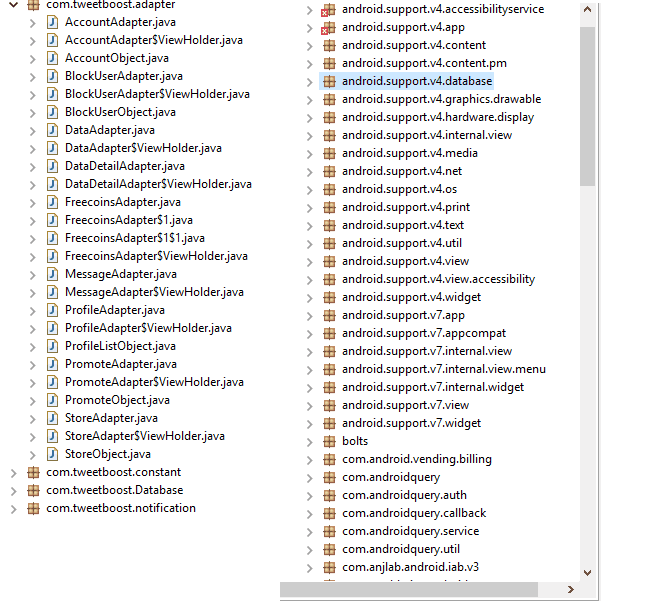
Task: Click the com.tweetboost.notification package icon
Action: point(33,508)
